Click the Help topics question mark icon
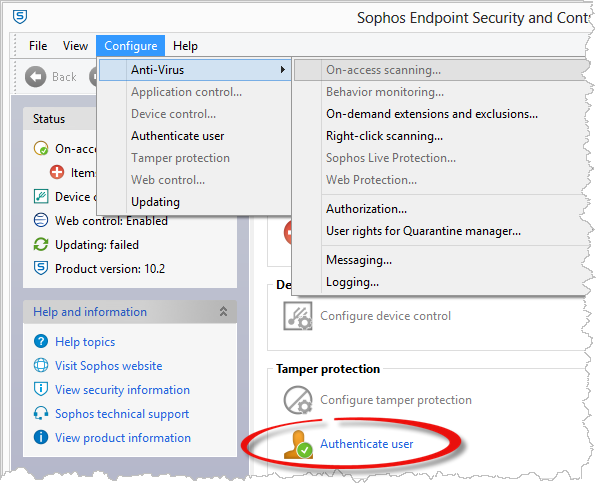The width and height of the screenshot is (599, 486). point(41,341)
